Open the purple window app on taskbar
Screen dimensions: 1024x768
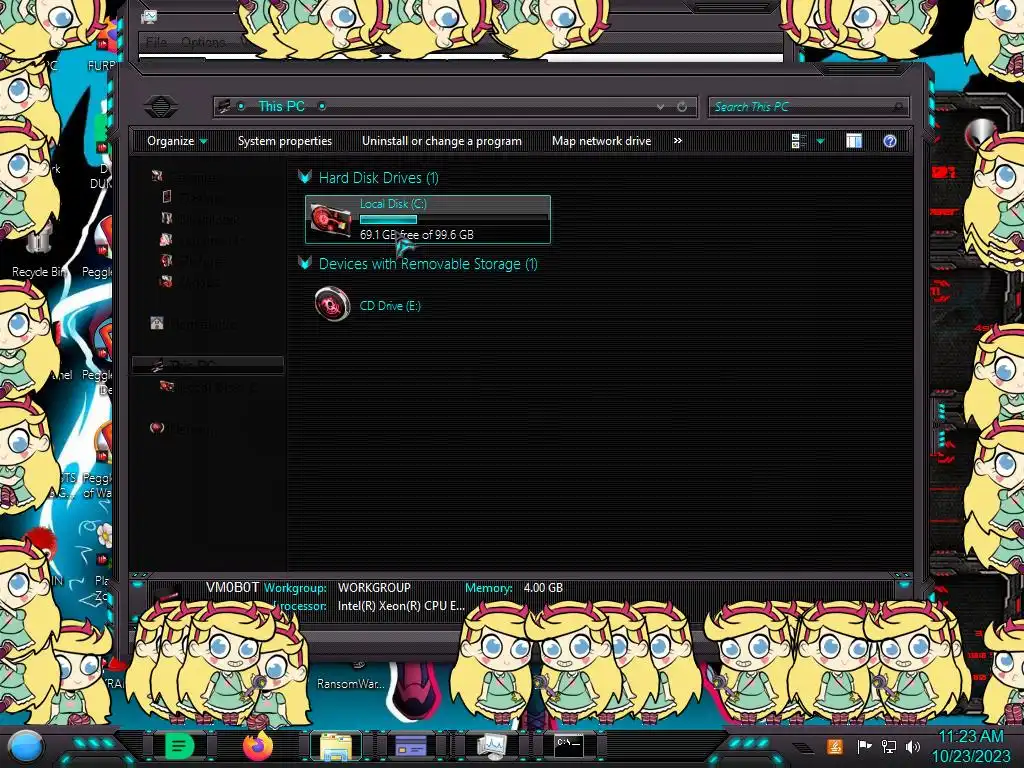[x=411, y=746]
